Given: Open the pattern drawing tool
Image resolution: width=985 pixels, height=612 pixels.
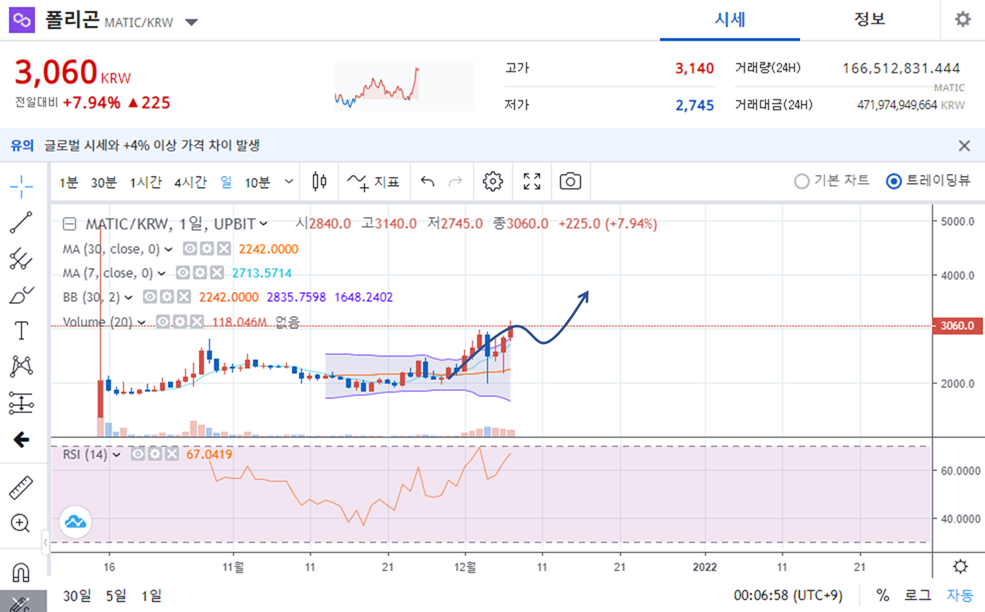Looking at the screenshot, I should [21, 366].
